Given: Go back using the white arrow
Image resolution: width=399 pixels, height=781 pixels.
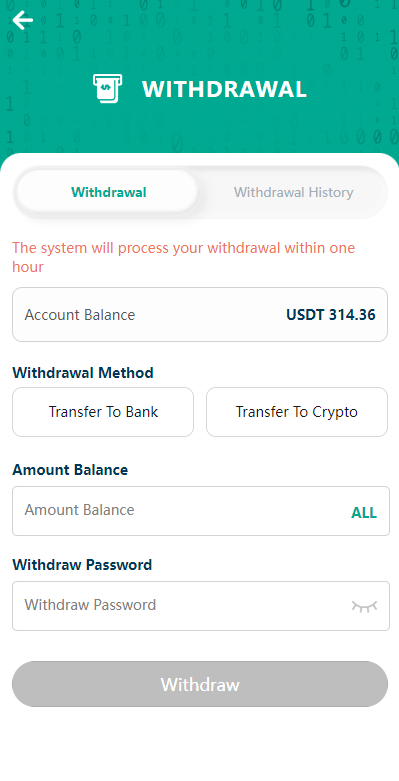Looking at the screenshot, I should pos(22,20).
